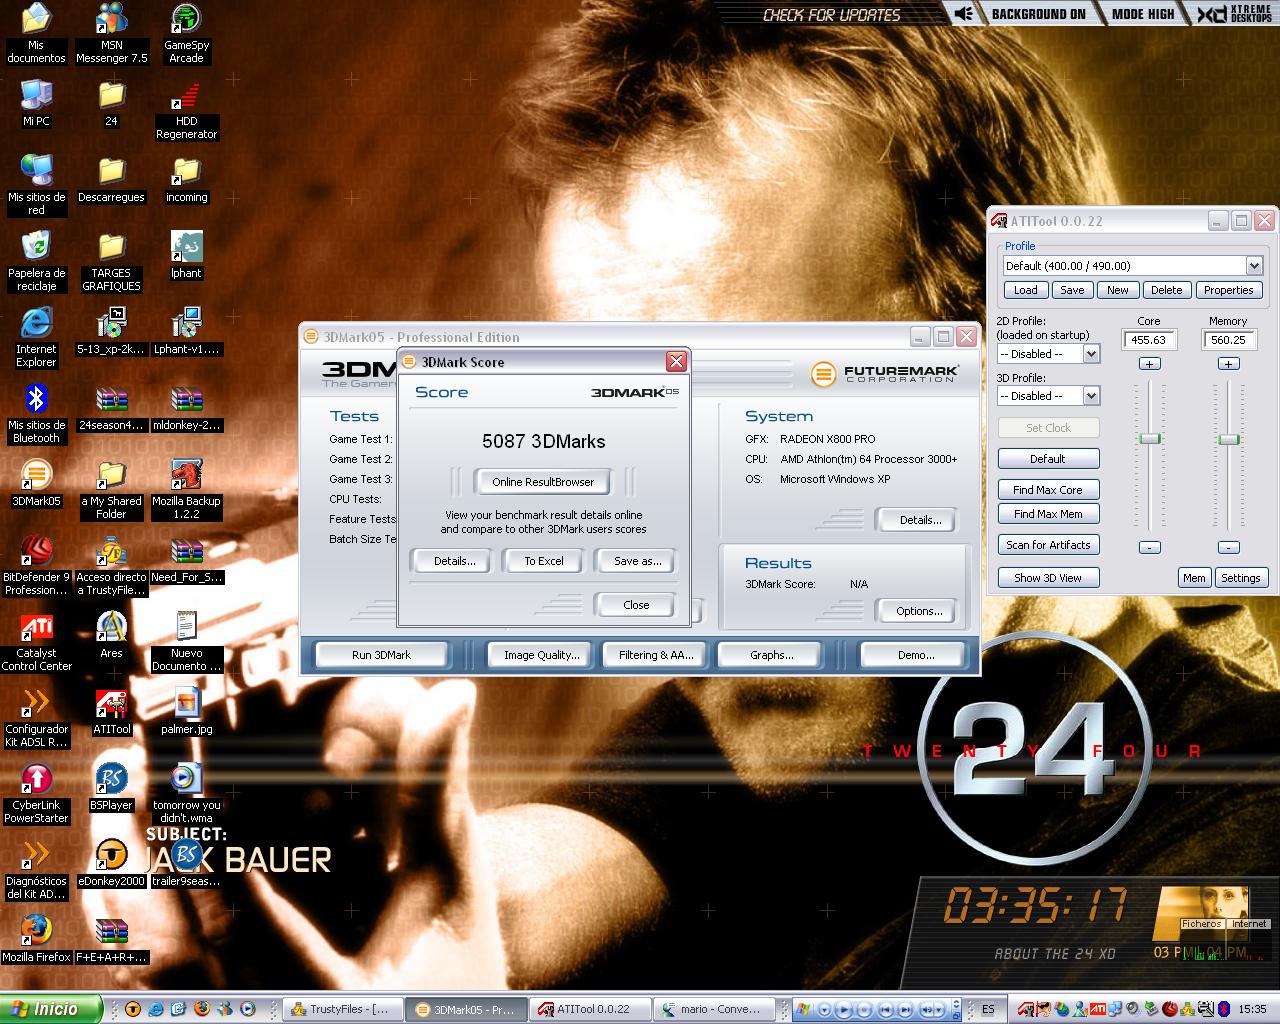
Task: Toggle BACKGROUND ON in the wallpaper bar
Action: click(1037, 14)
